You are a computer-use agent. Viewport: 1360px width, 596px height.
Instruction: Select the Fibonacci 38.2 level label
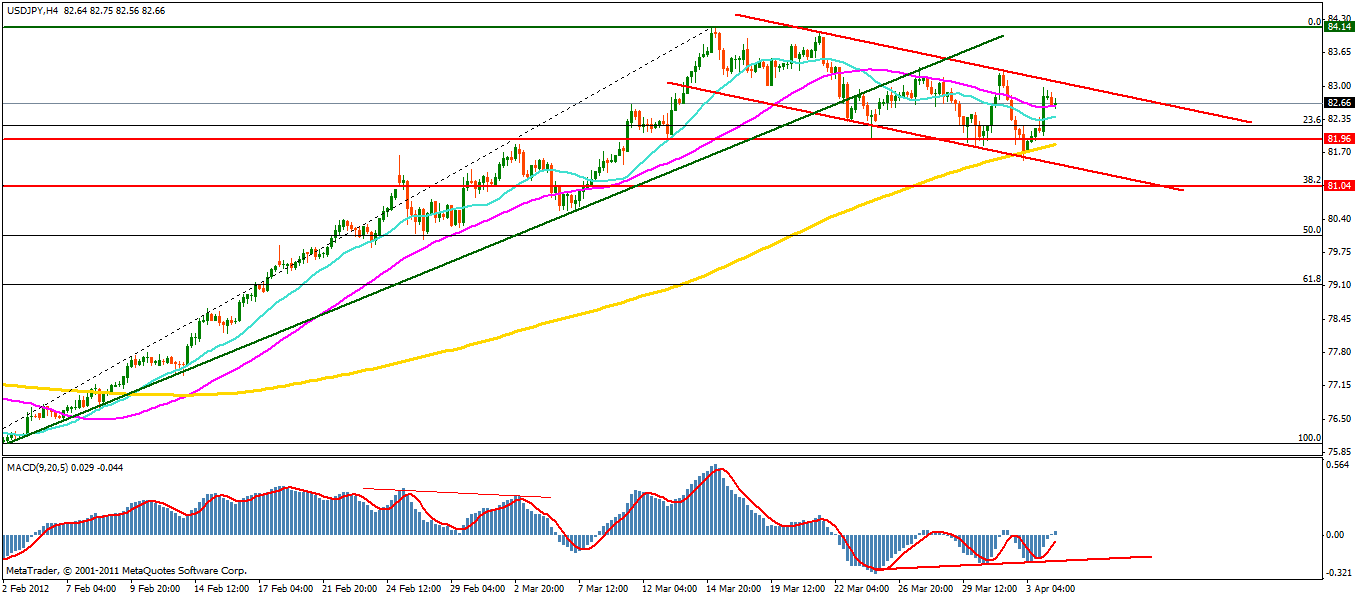click(x=1310, y=180)
